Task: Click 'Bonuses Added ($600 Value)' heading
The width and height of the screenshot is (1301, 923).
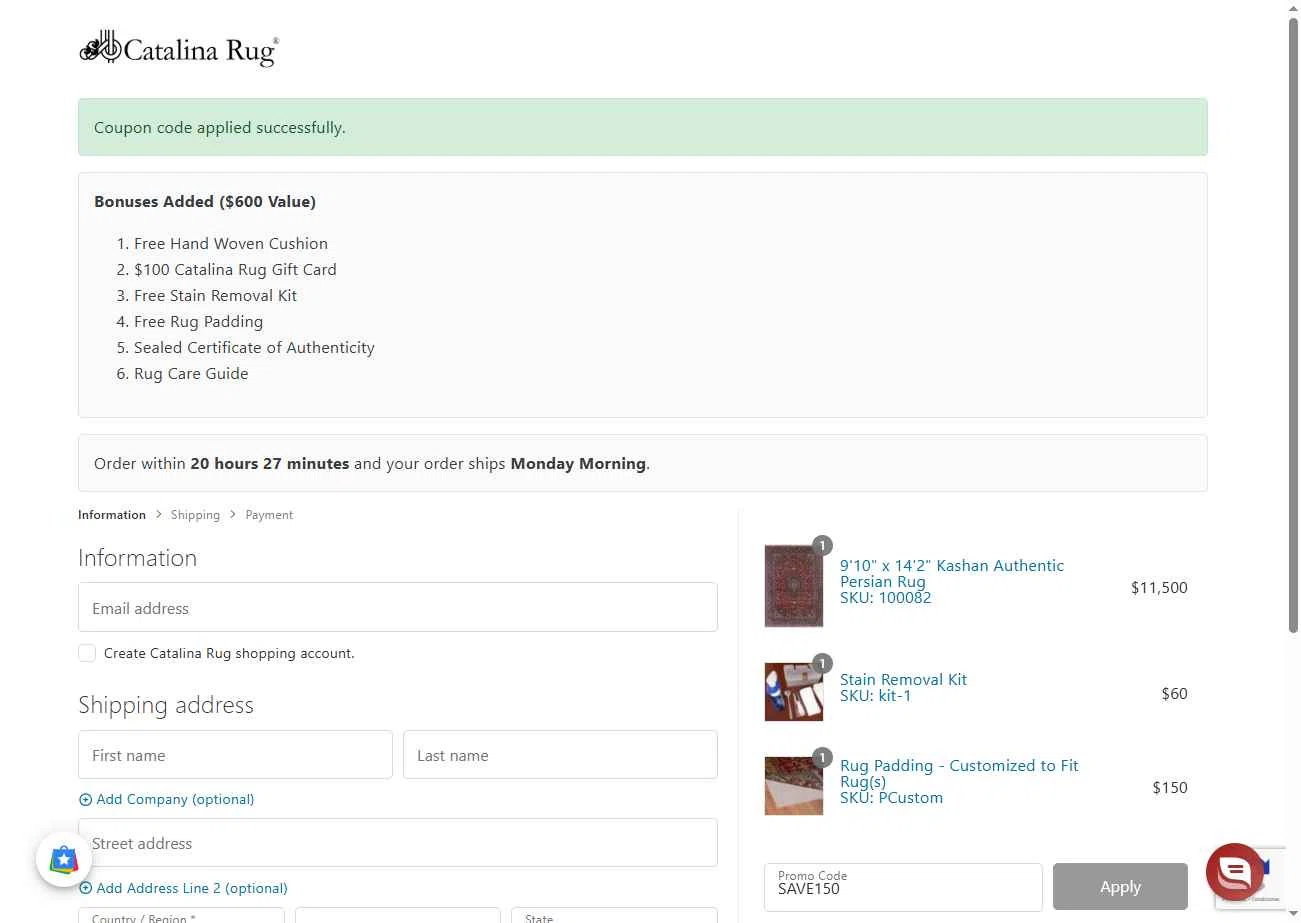Action: [205, 202]
